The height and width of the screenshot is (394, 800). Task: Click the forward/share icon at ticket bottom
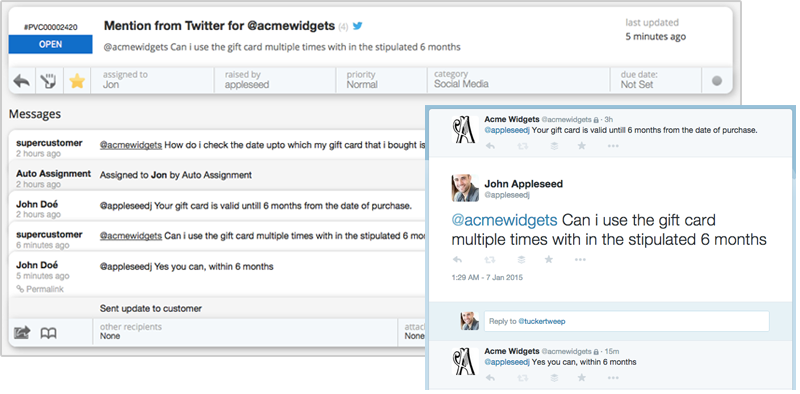coord(22,333)
